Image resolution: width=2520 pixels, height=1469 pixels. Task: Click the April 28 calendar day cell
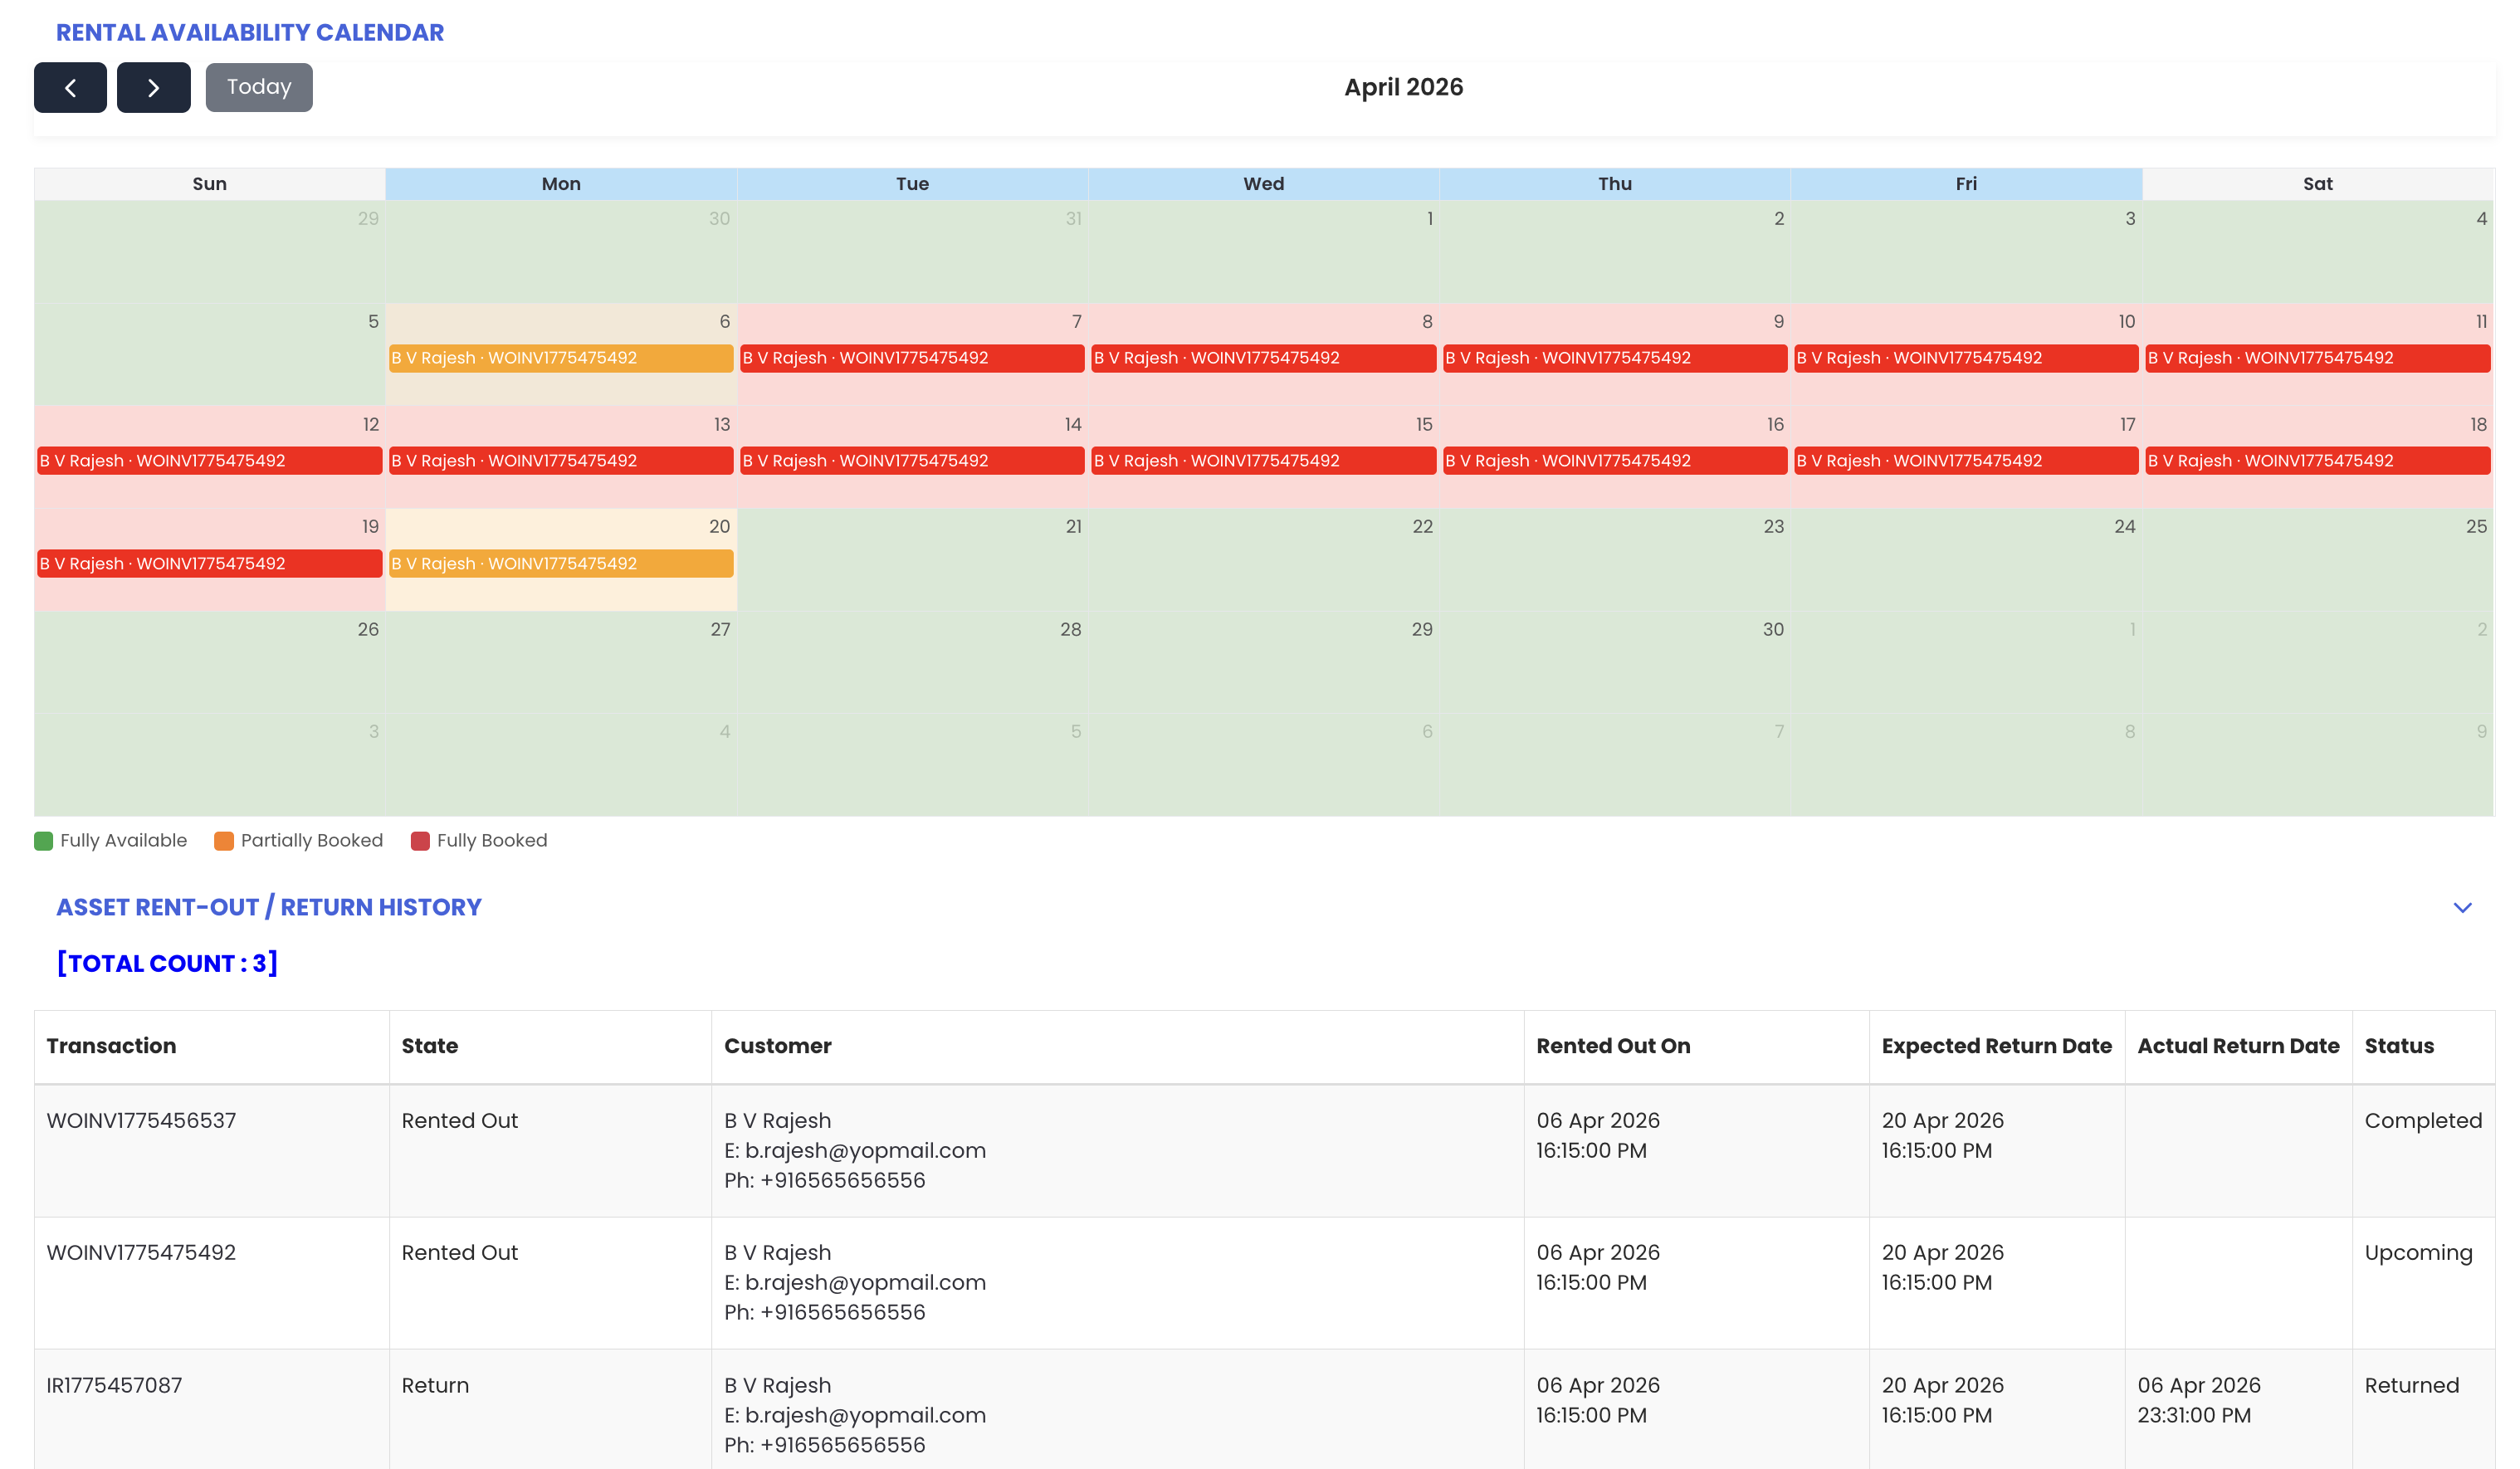[912, 665]
